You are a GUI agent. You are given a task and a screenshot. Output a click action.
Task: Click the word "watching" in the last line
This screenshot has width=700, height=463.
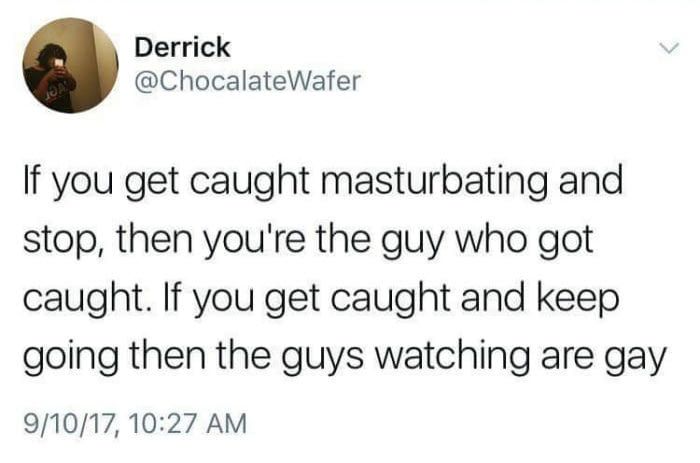(x=451, y=356)
